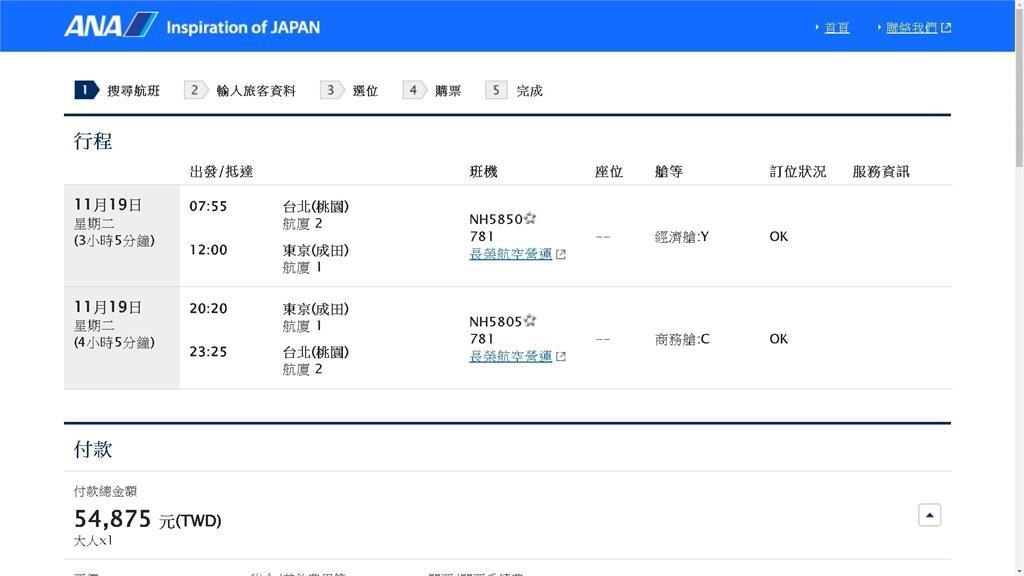
Task: Click external-link icon on NH5850 operator link
Action: [x=561, y=254]
